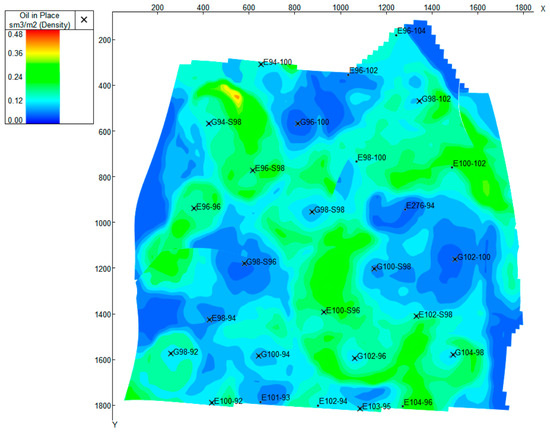
Task: Close the Oil in Place legend
Action: [x=84, y=20]
